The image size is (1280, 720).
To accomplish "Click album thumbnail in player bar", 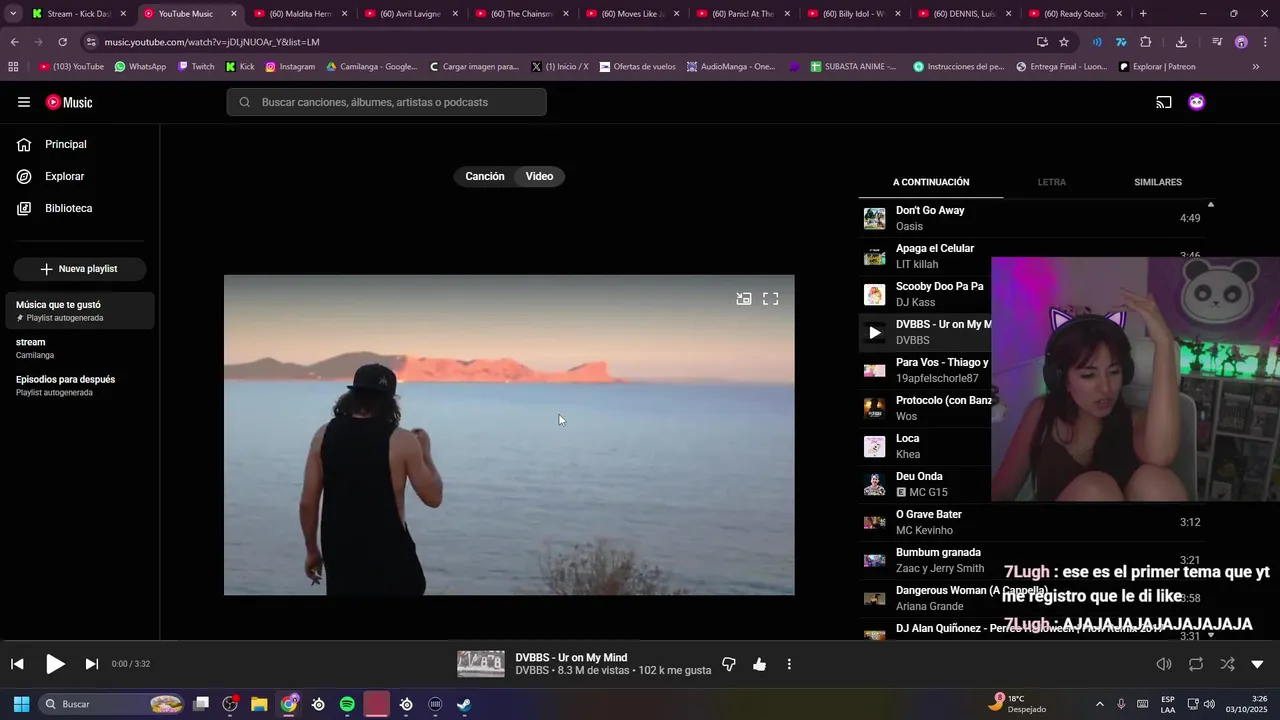I will pos(481,664).
